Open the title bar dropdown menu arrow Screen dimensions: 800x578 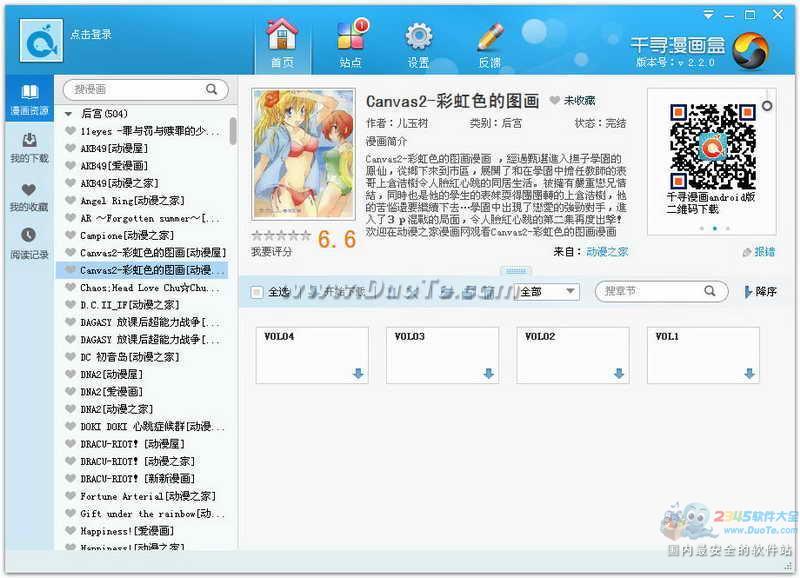coord(708,15)
